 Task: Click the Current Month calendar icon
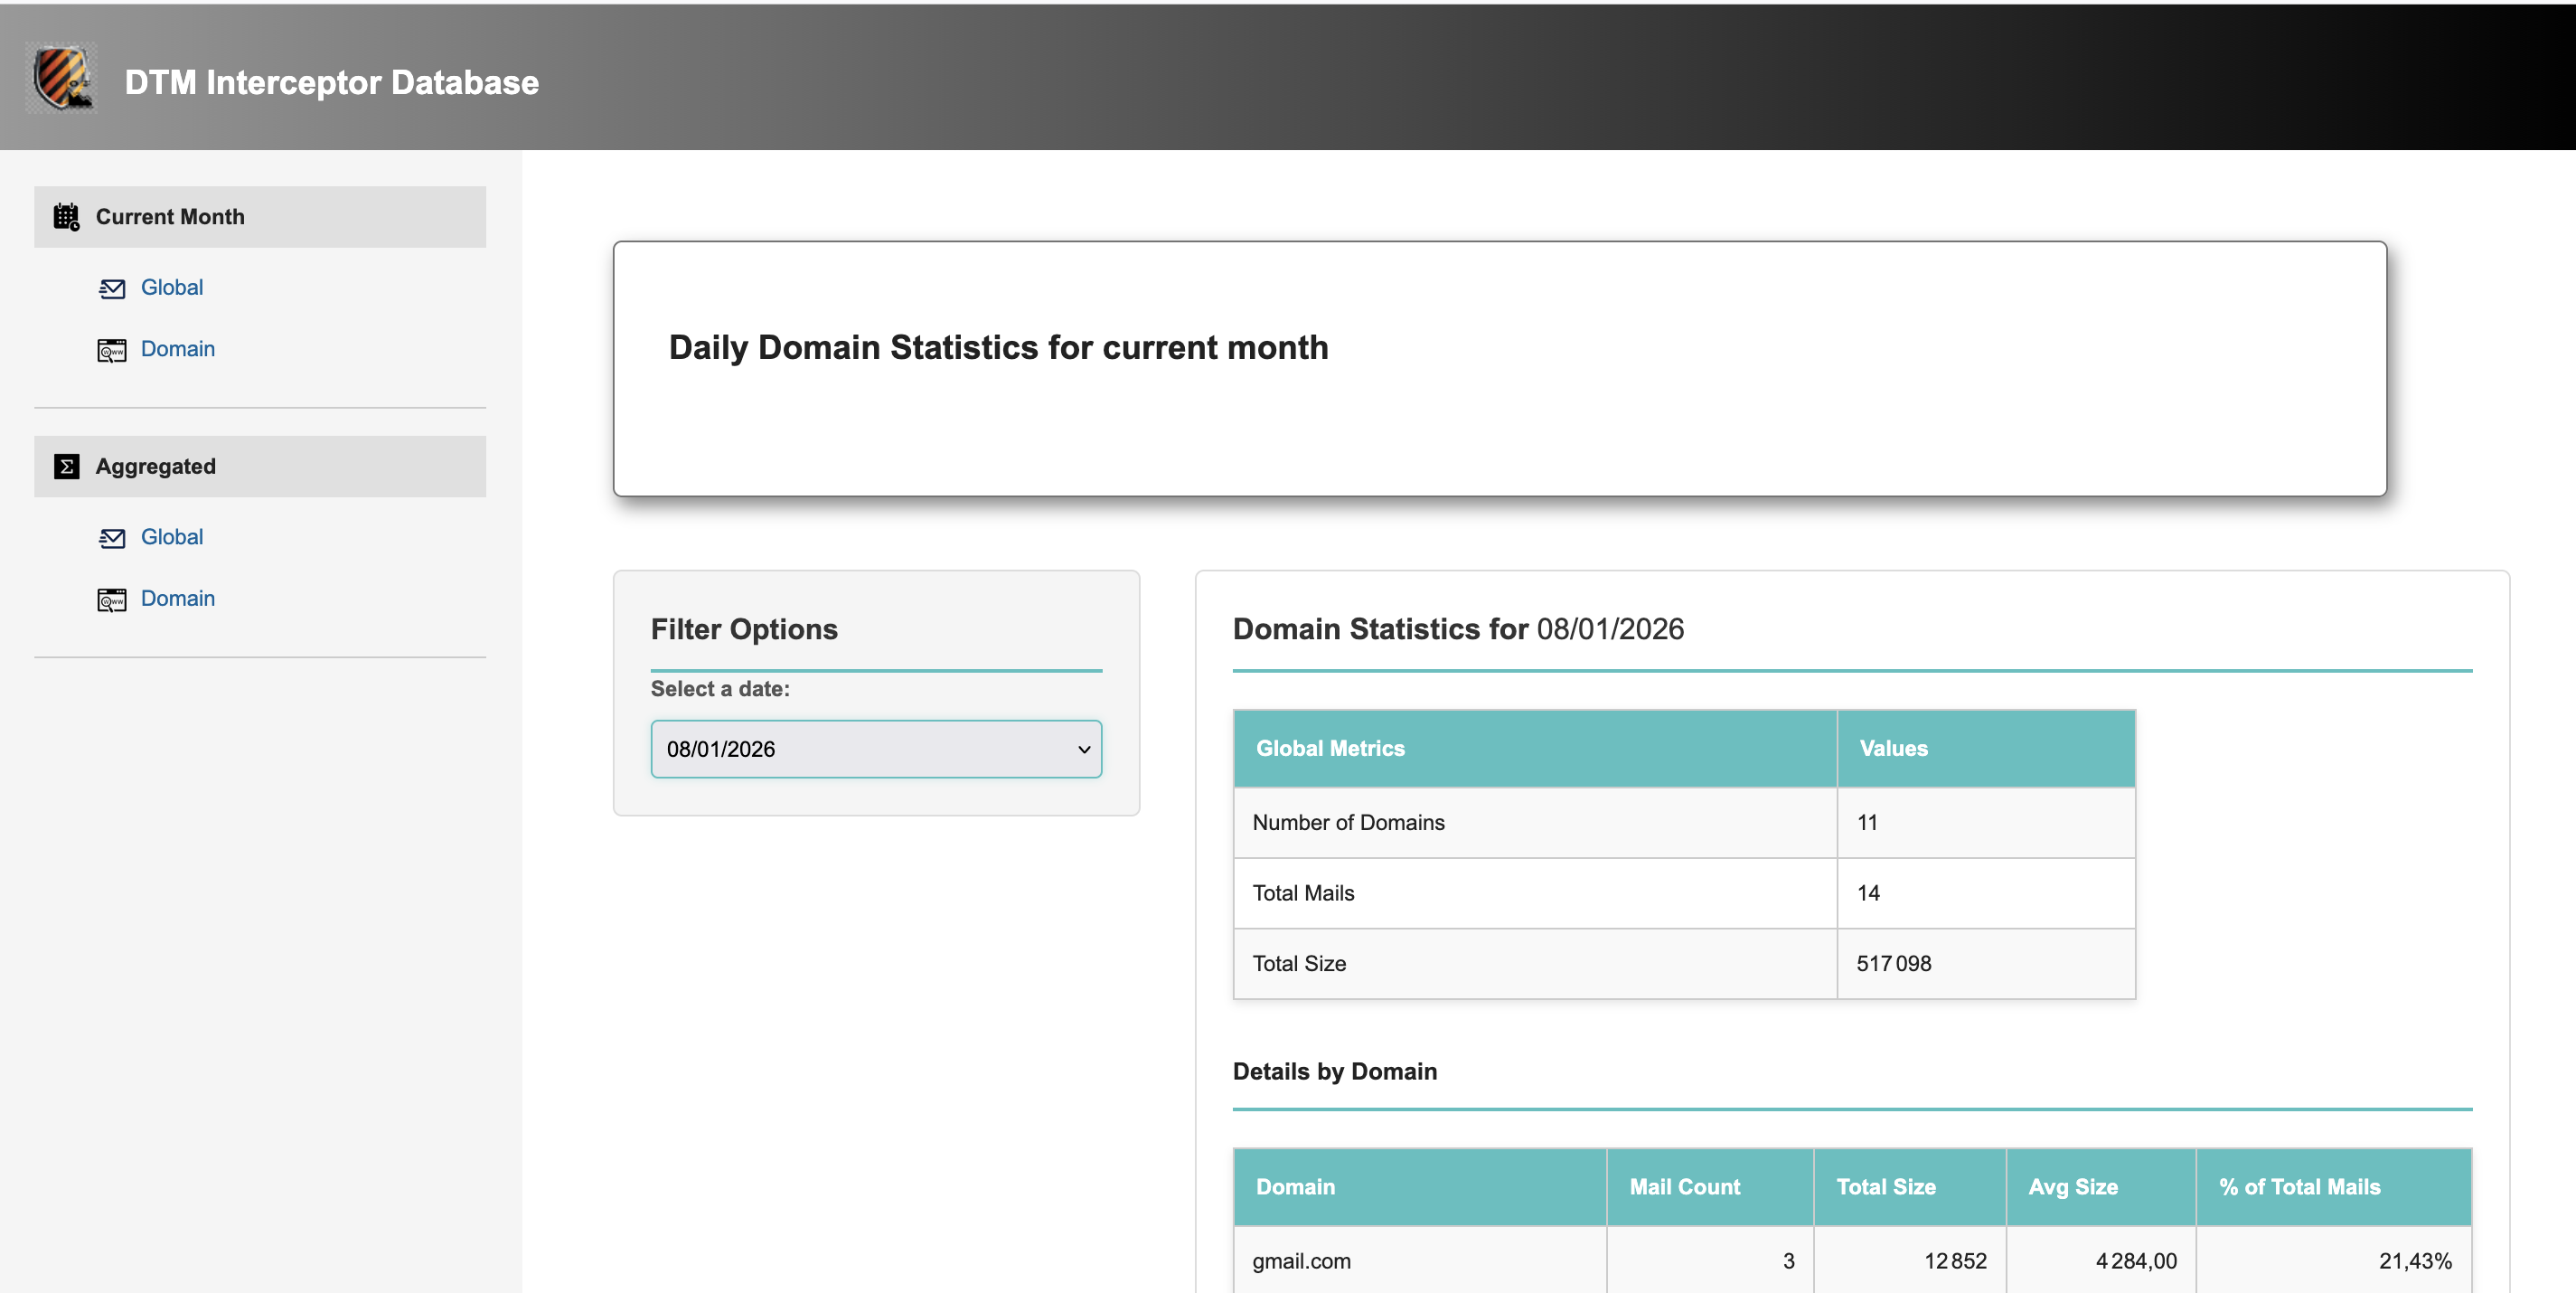tap(66, 217)
